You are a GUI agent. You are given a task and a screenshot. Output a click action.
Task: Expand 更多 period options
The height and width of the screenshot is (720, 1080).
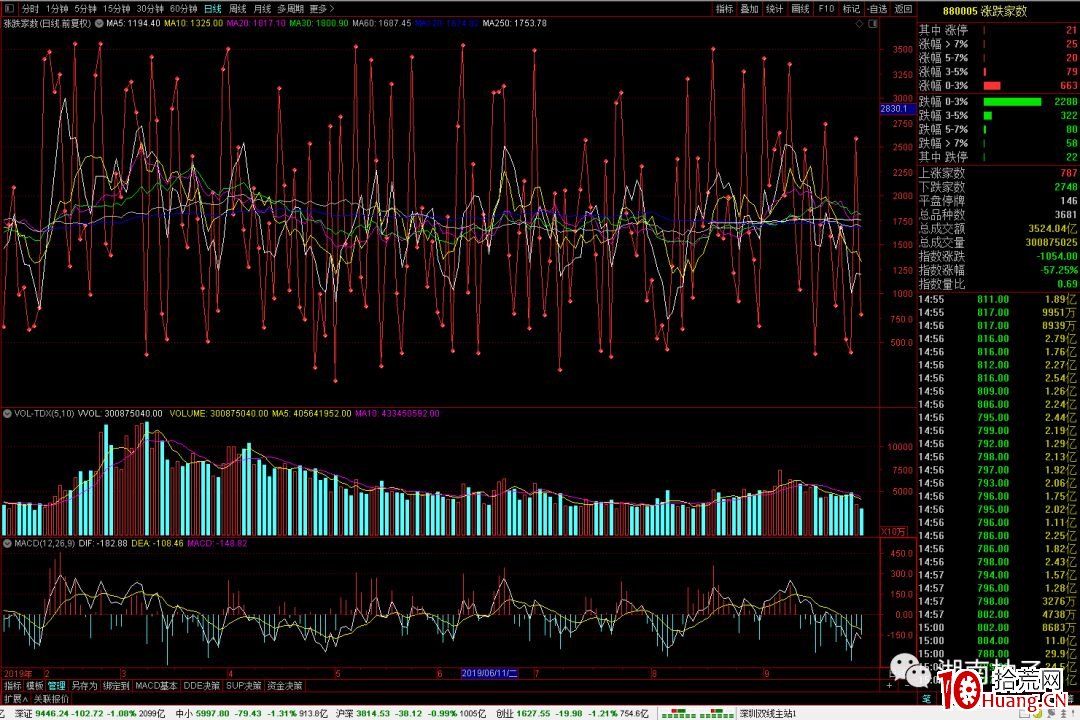click(x=322, y=8)
